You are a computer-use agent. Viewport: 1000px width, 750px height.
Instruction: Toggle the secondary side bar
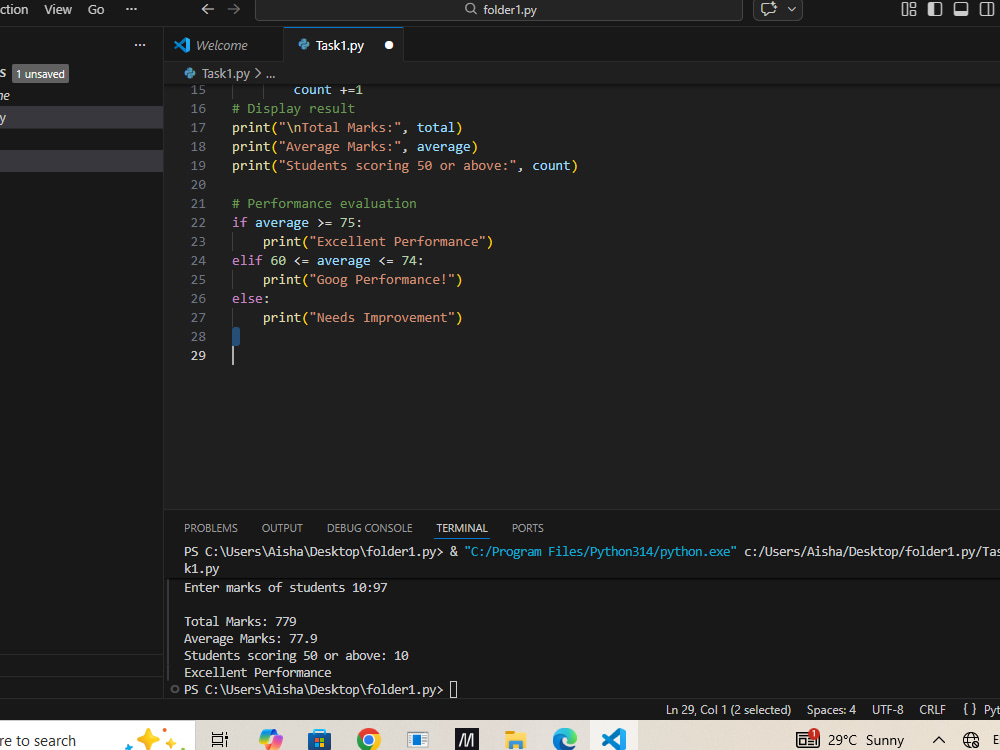point(987,9)
